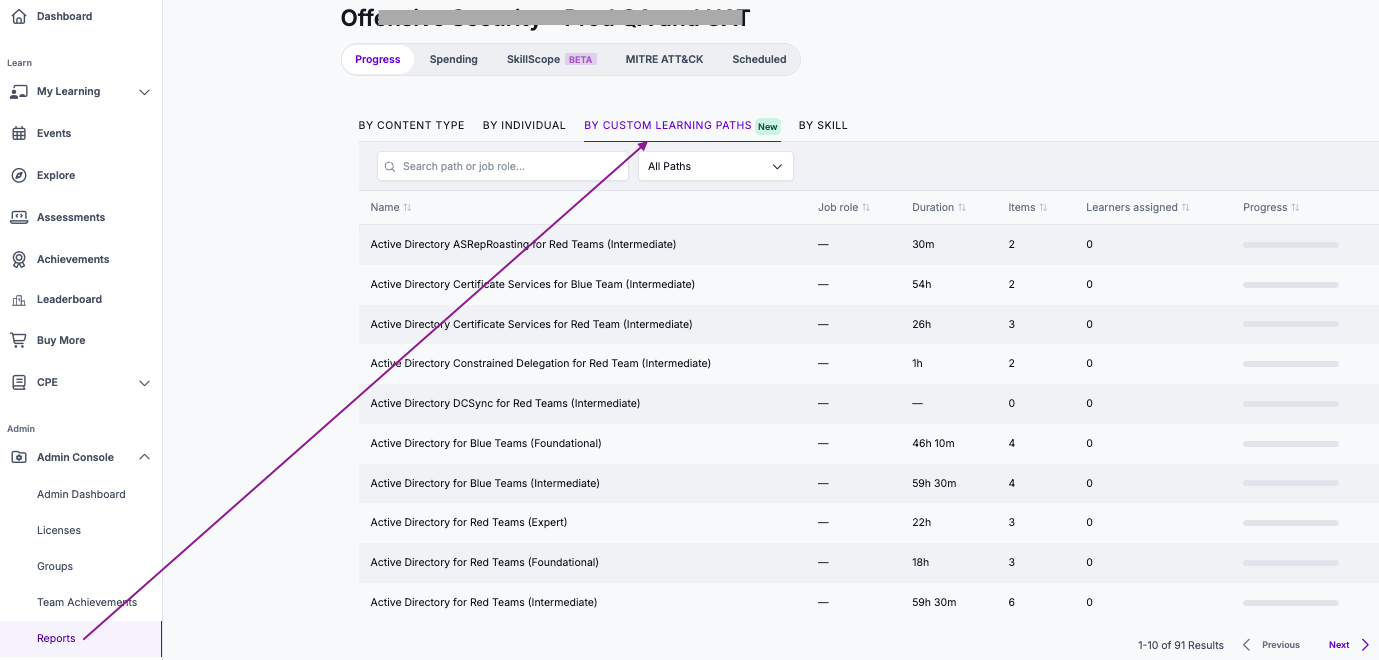This screenshot has width=1379, height=660.
Task: Open Licenses in sidebar
Action: [x=59, y=530]
